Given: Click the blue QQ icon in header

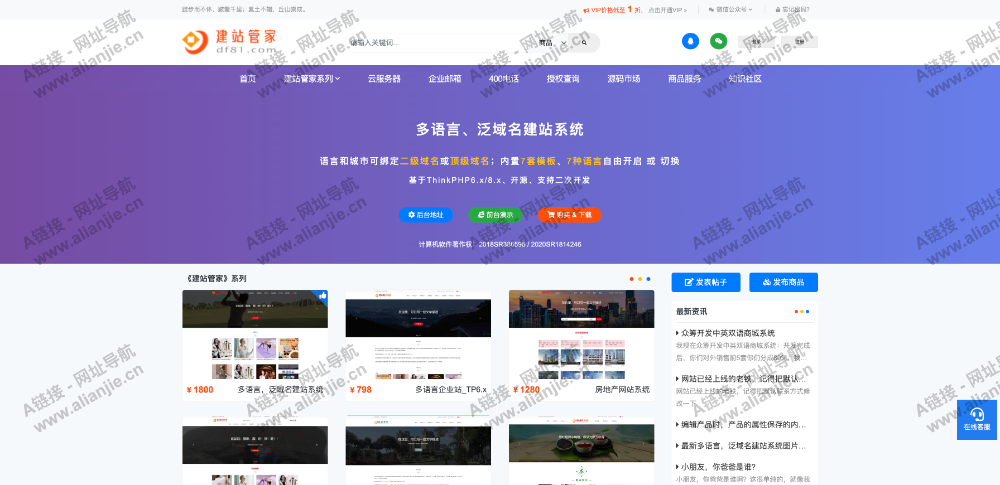Looking at the screenshot, I should [x=690, y=41].
